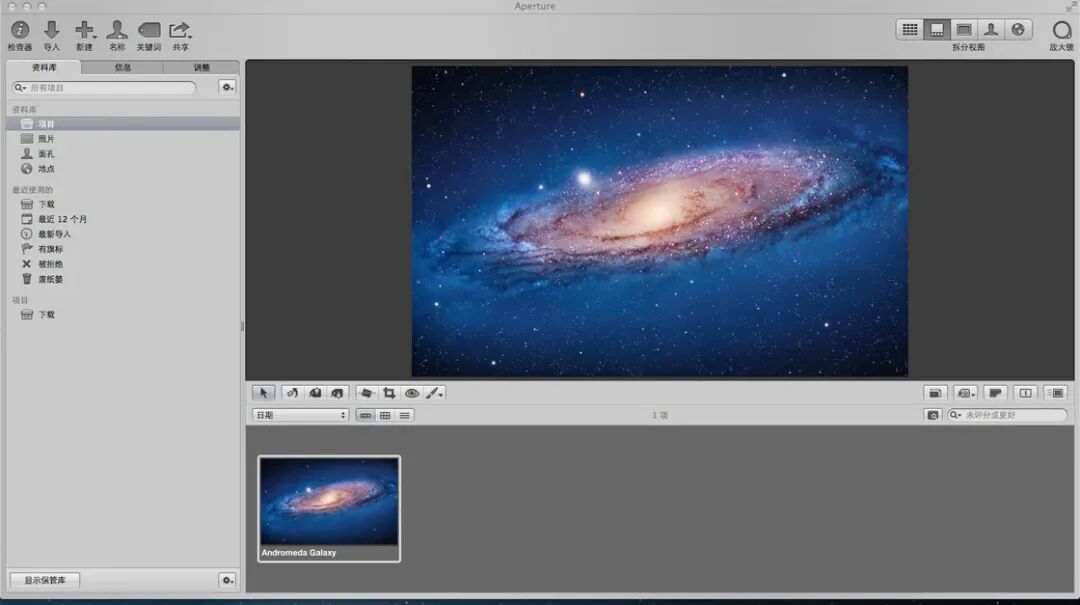The image size is (1080, 605).
Task: Click the Places globe in the view switcher
Action: [x=1018, y=30]
